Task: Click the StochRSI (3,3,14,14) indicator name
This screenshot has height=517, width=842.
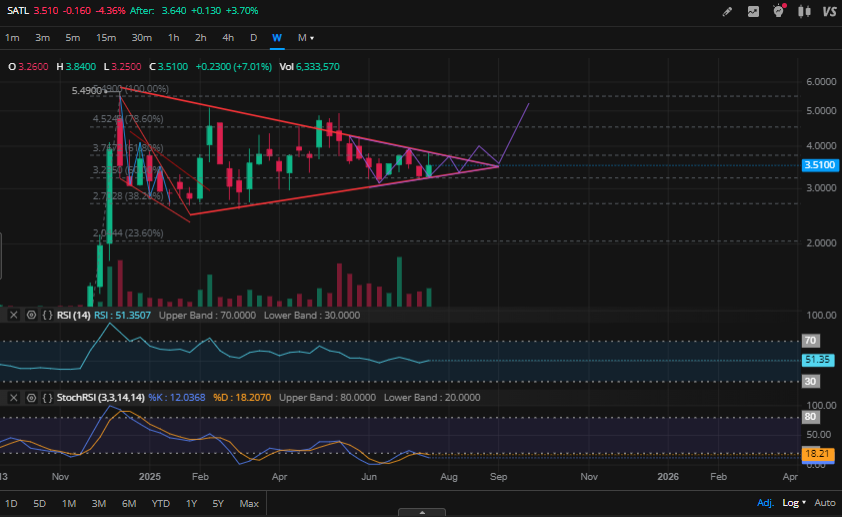Action: [100, 398]
